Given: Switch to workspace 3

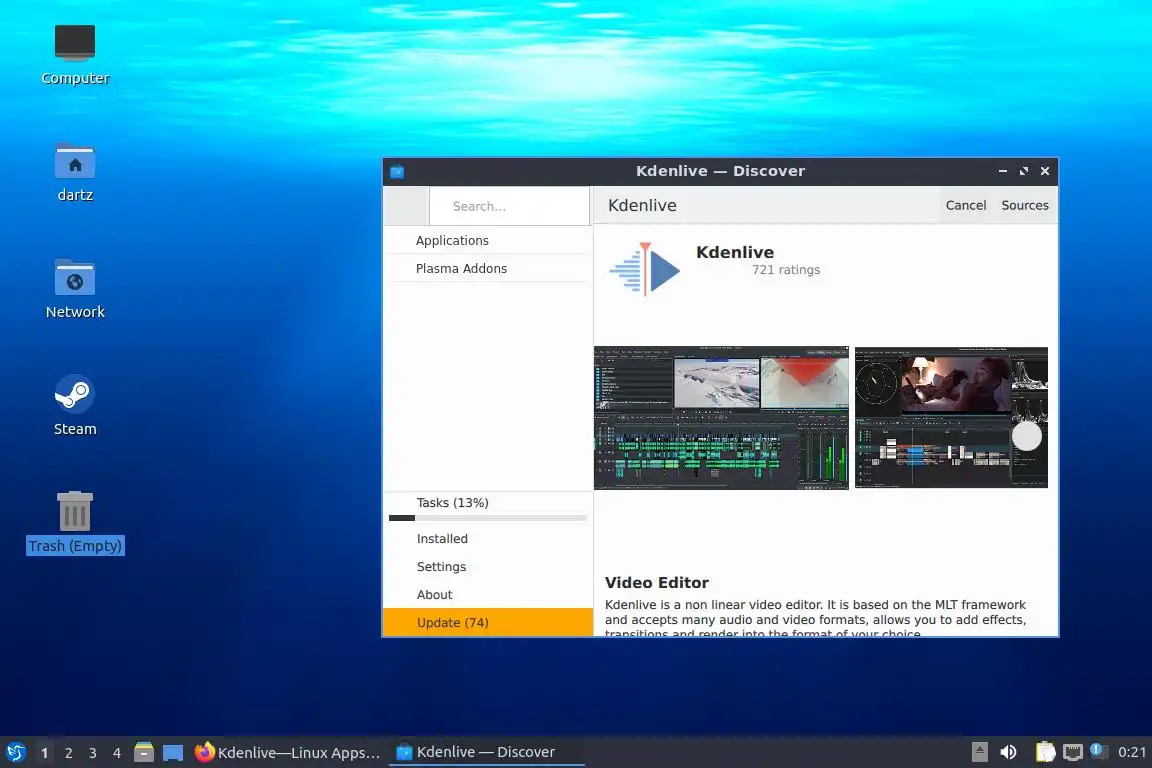Looking at the screenshot, I should click(x=93, y=753).
